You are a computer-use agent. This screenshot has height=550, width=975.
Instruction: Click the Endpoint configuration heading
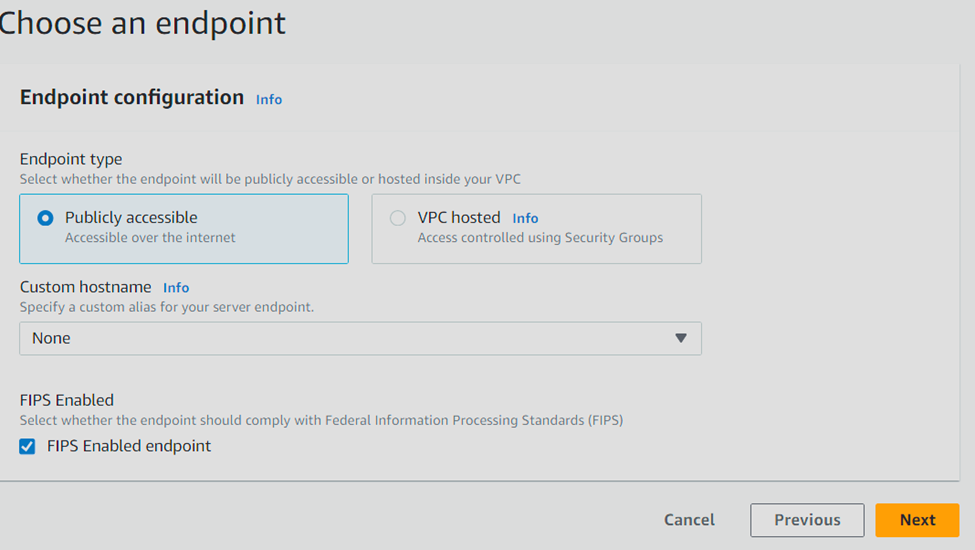click(x=132, y=98)
